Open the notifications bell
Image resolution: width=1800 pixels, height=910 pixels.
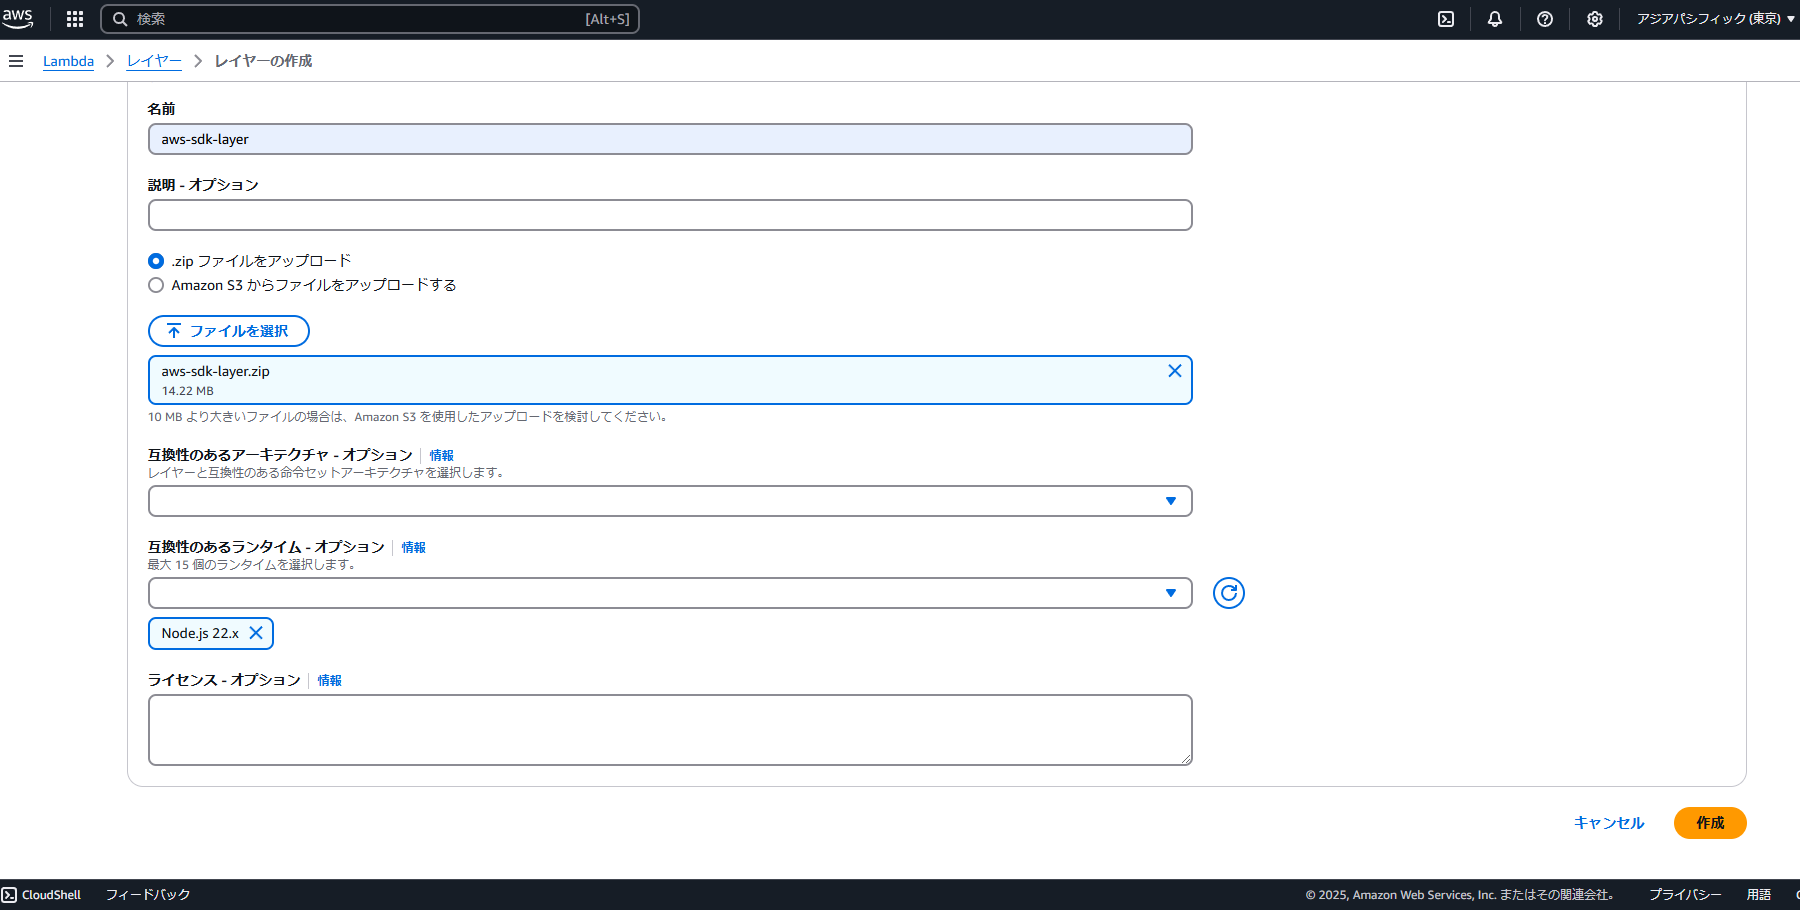point(1495,19)
